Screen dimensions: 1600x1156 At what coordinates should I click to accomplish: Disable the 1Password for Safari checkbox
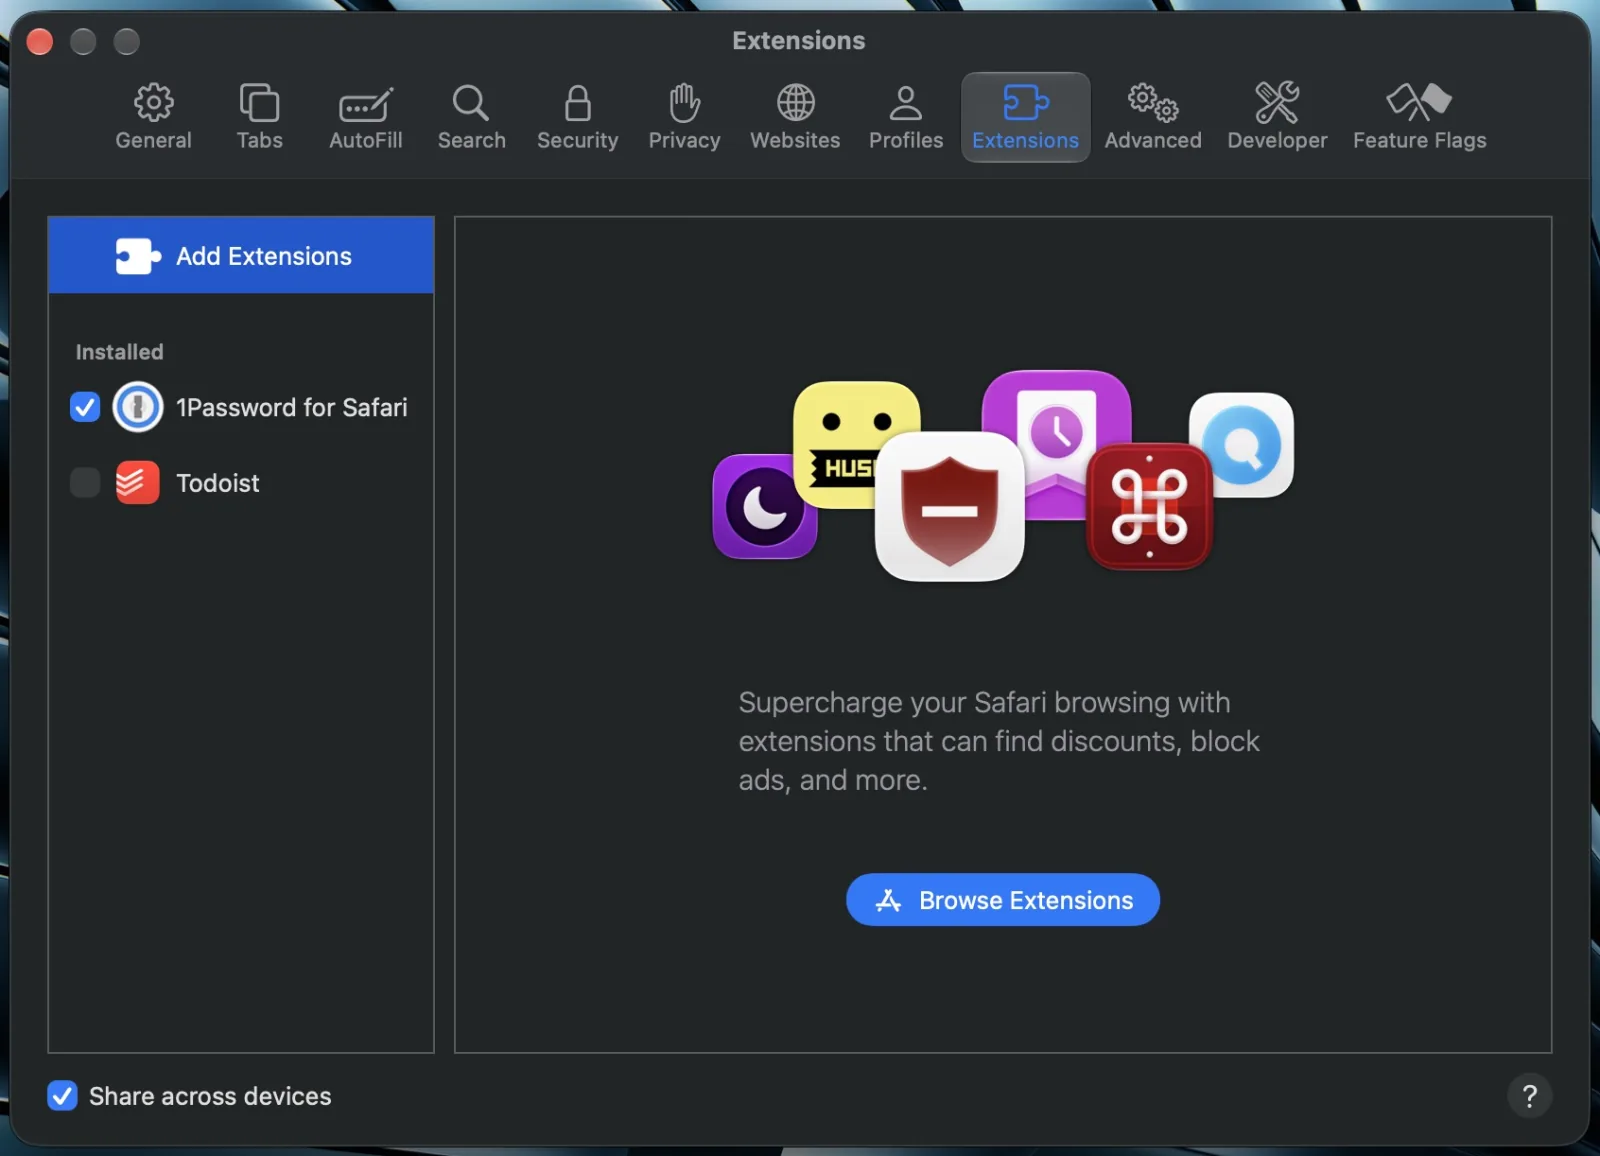(x=85, y=407)
